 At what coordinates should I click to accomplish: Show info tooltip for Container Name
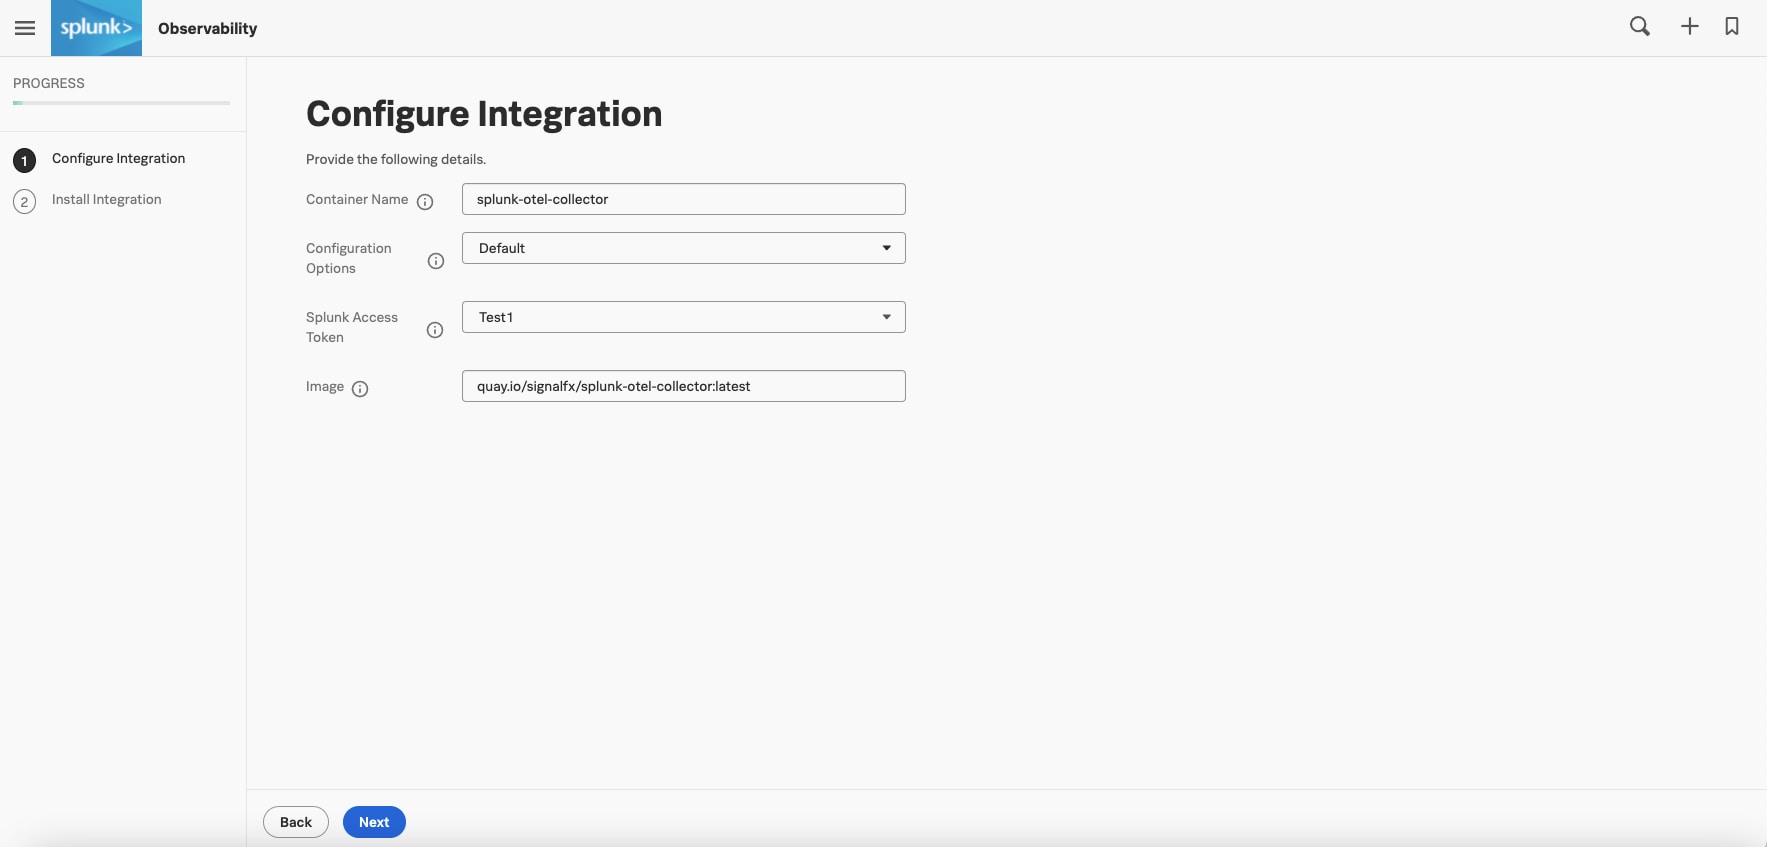[x=425, y=201]
